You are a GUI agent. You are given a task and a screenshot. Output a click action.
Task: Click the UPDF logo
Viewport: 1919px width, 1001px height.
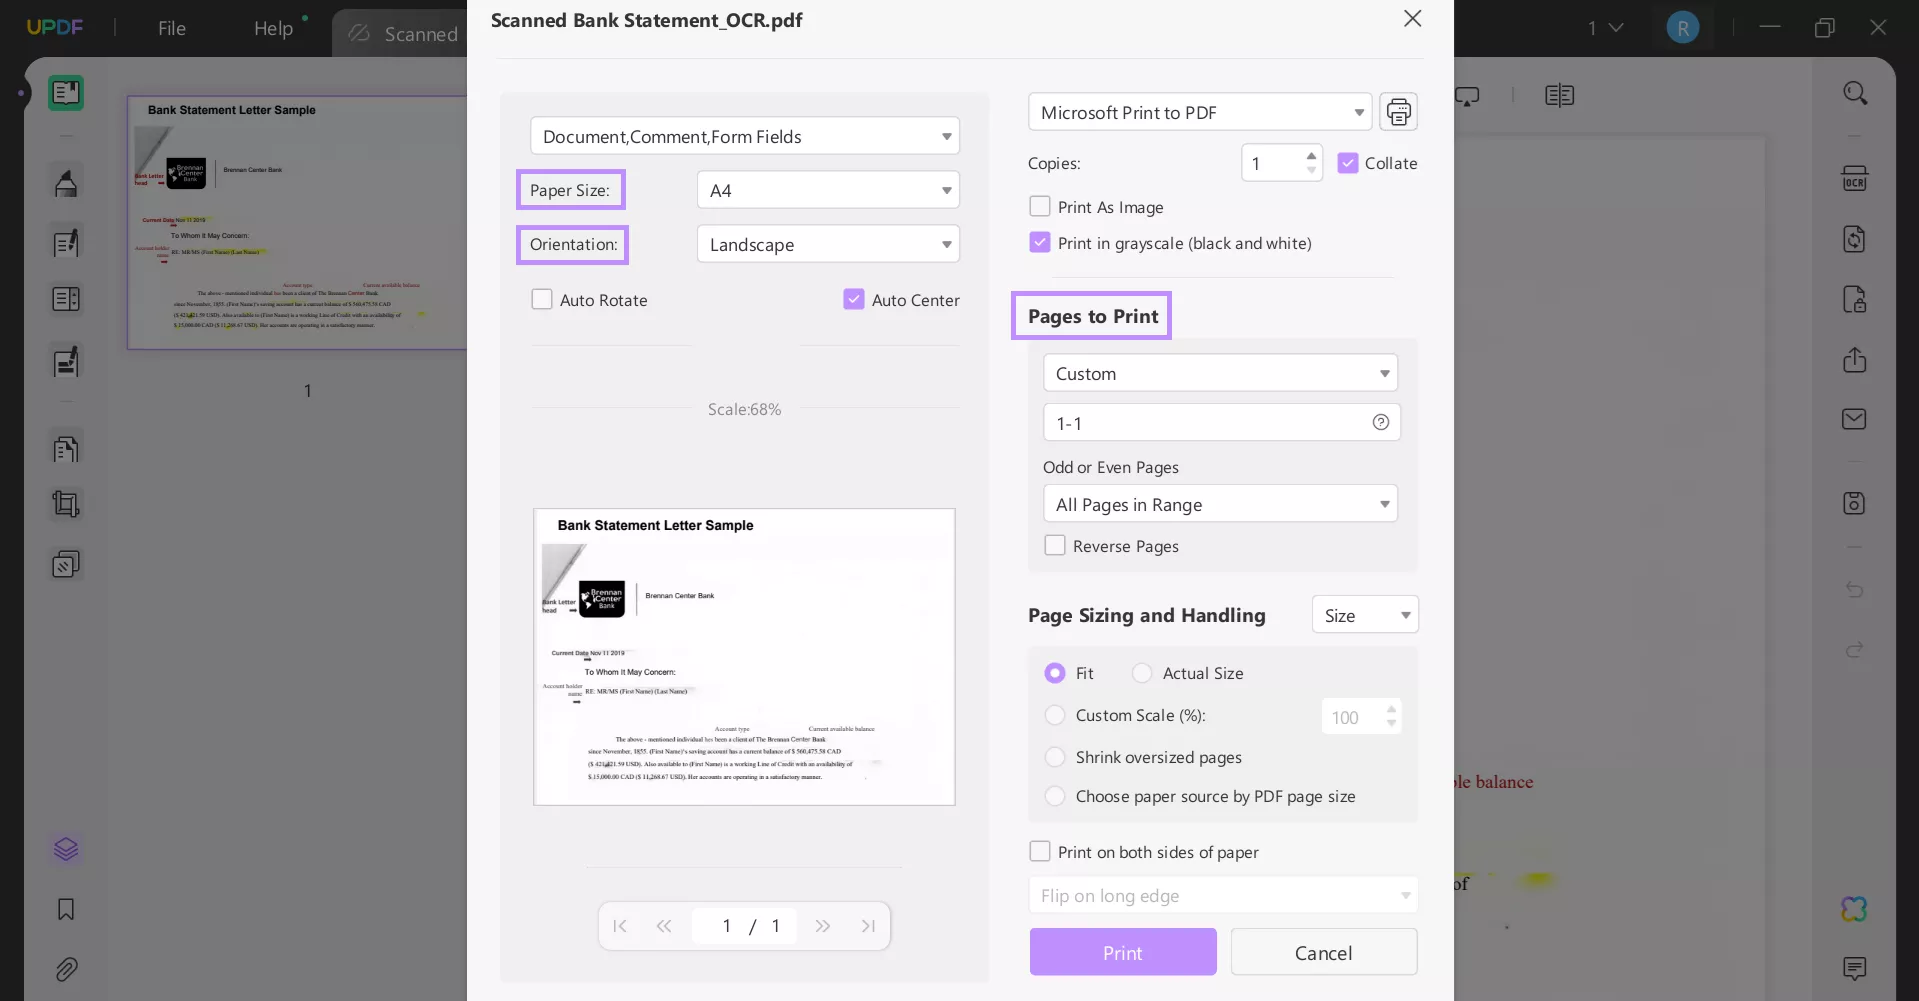[55, 27]
